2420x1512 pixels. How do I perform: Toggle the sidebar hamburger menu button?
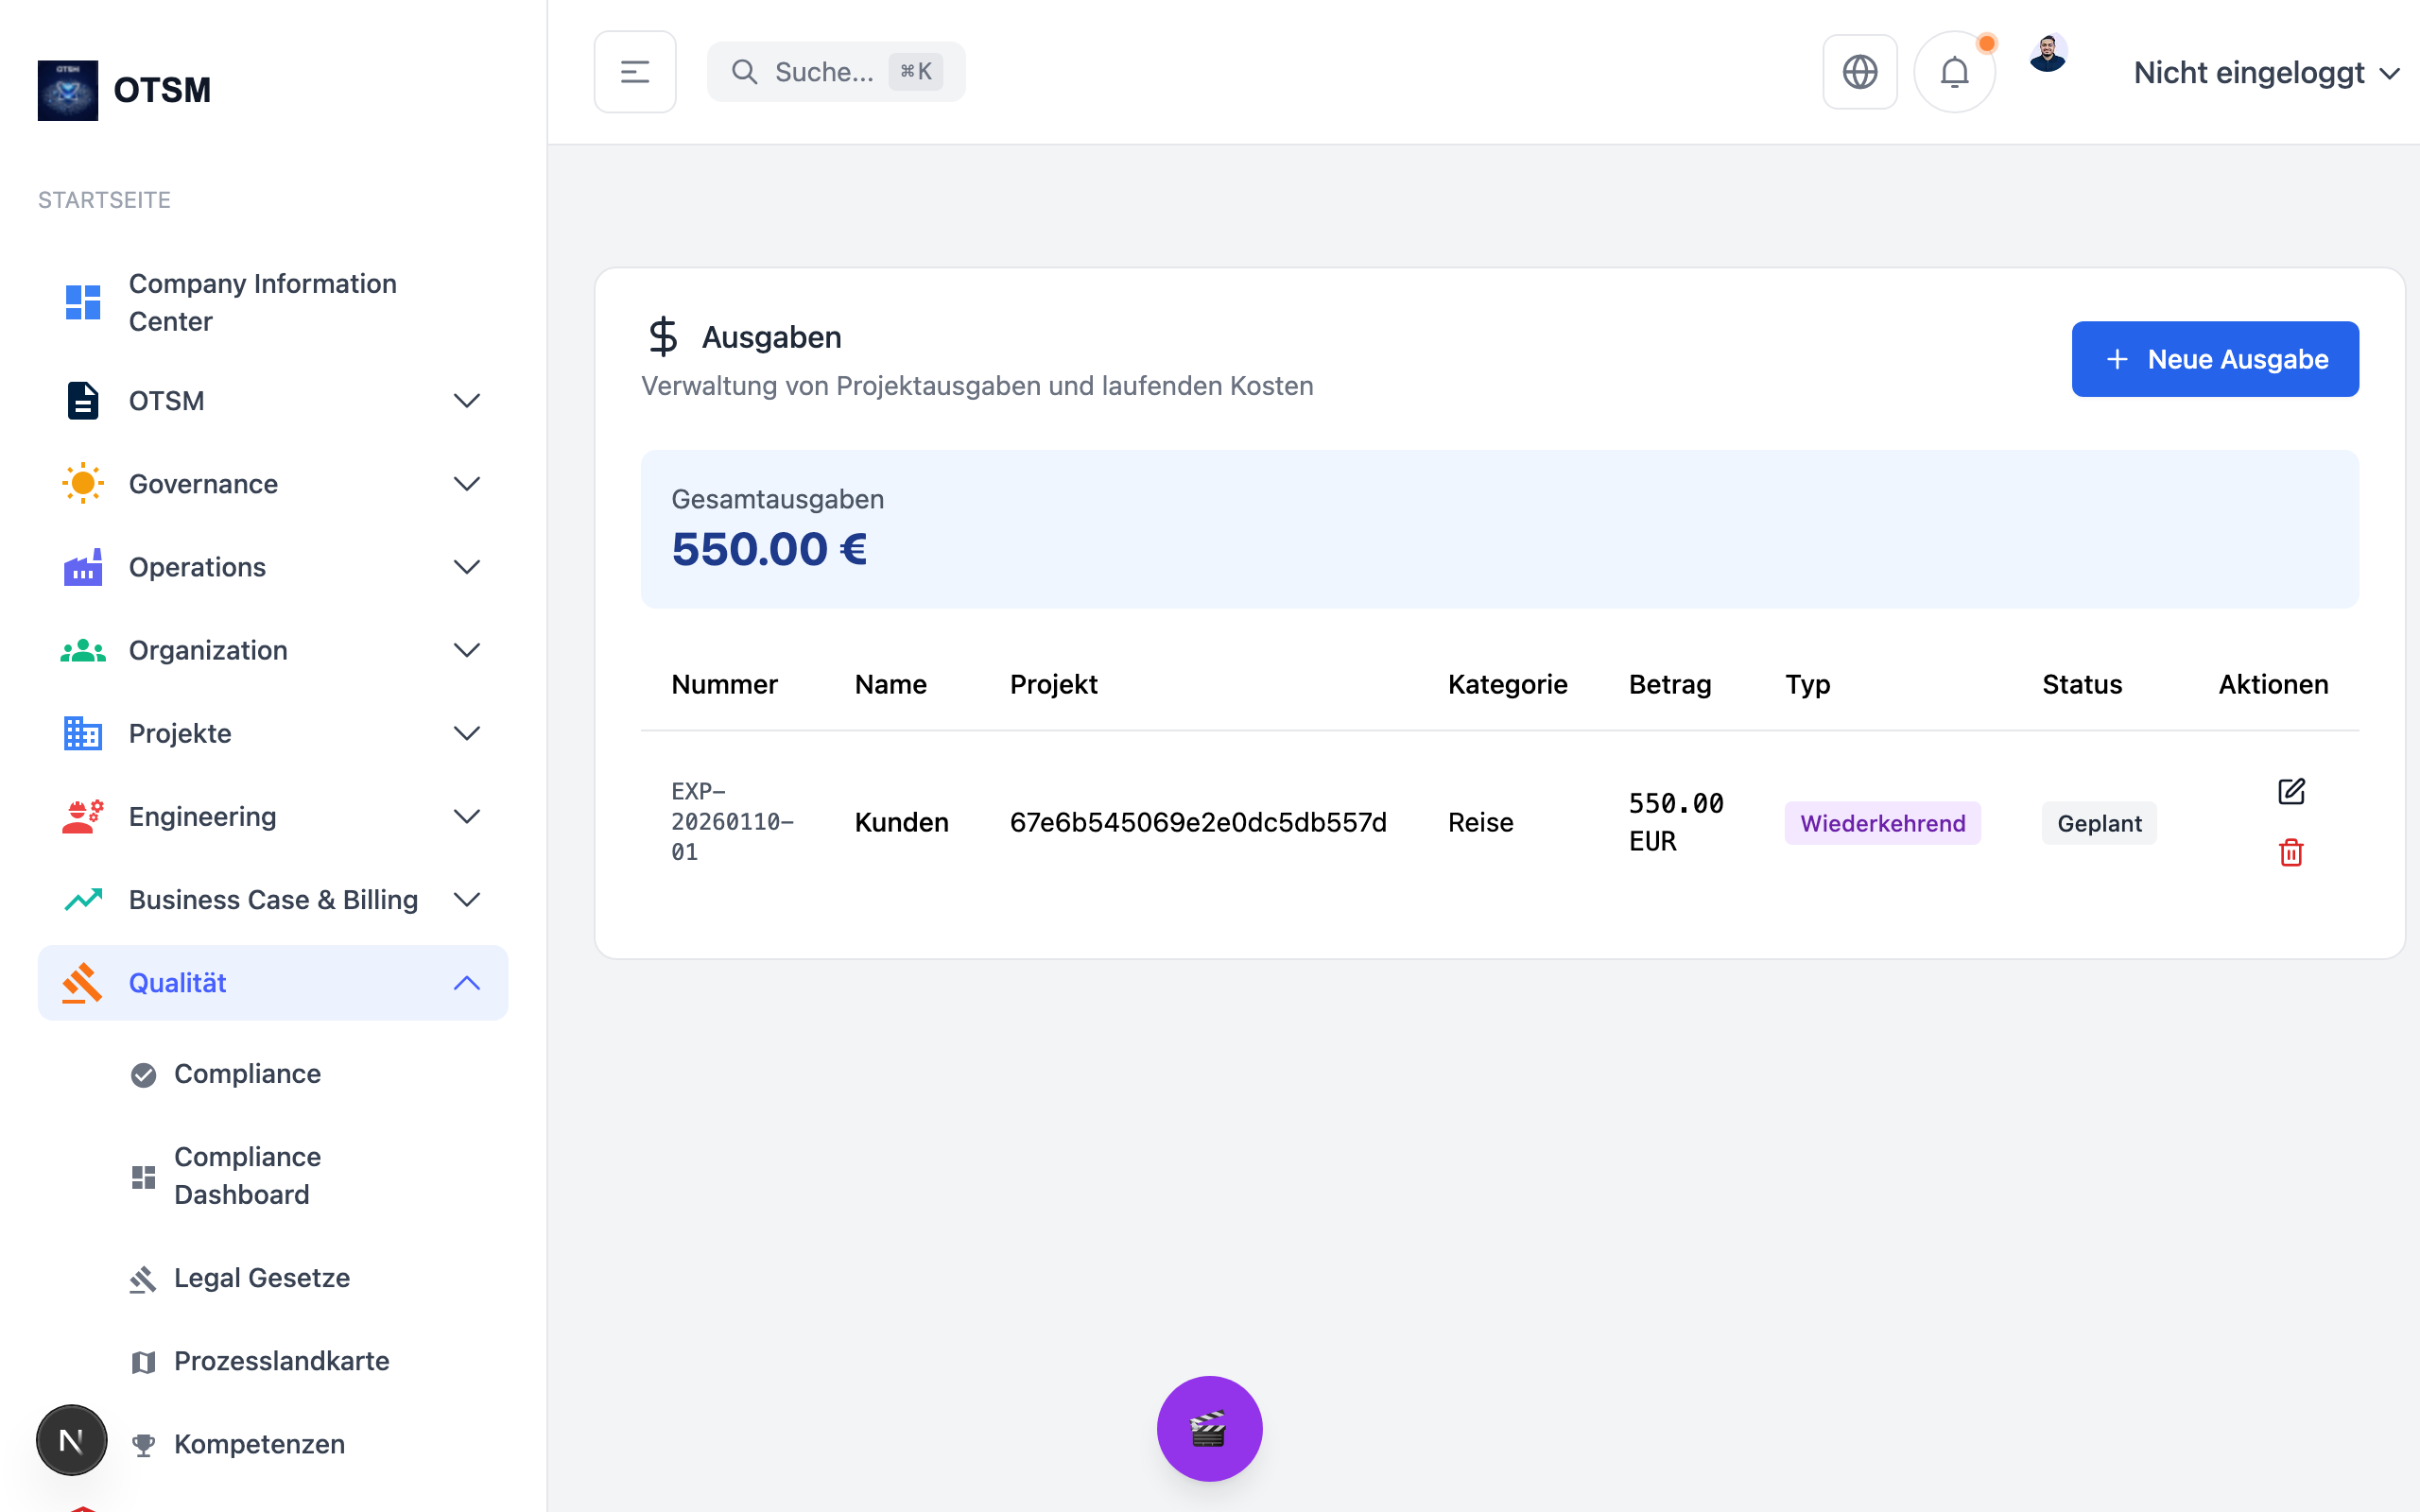tap(635, 72)
